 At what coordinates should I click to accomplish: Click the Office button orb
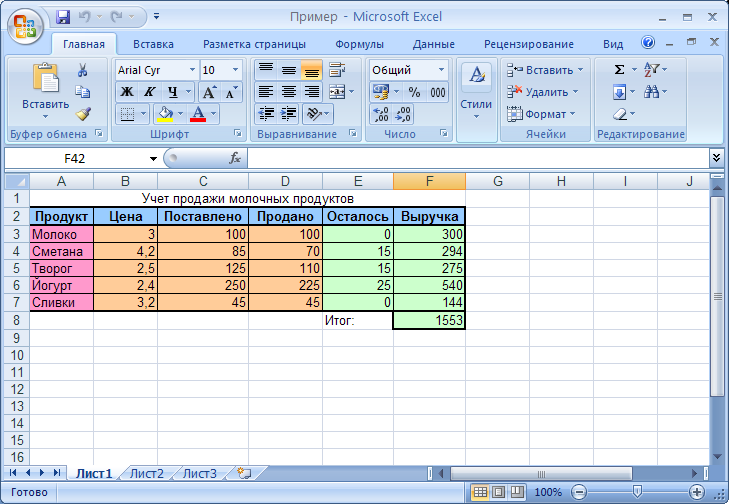tap(25, 26)
